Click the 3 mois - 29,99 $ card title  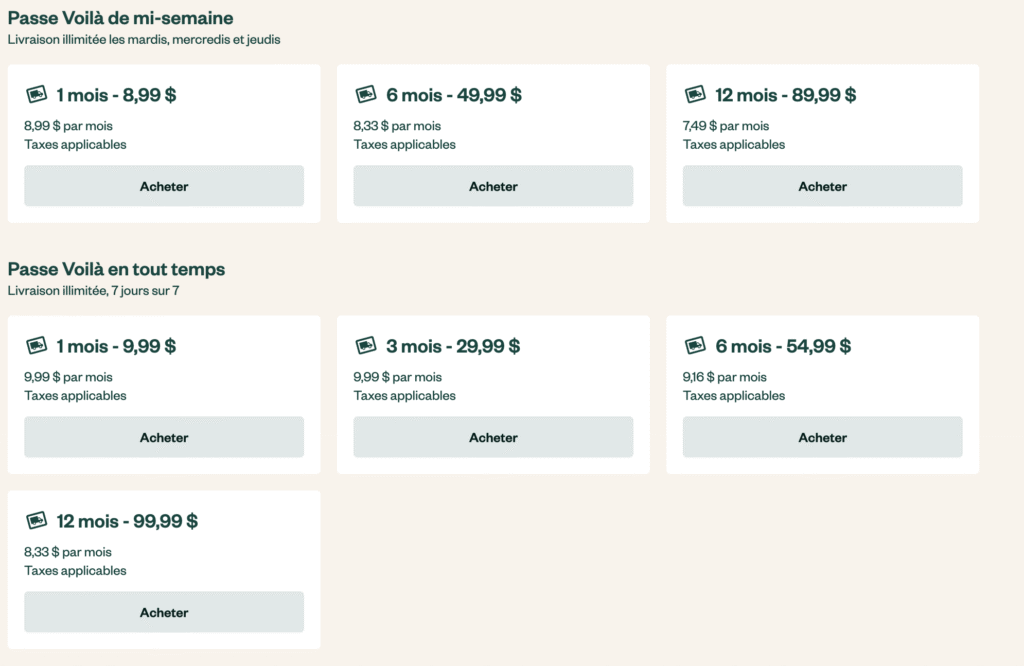click(x=453, y=346)
